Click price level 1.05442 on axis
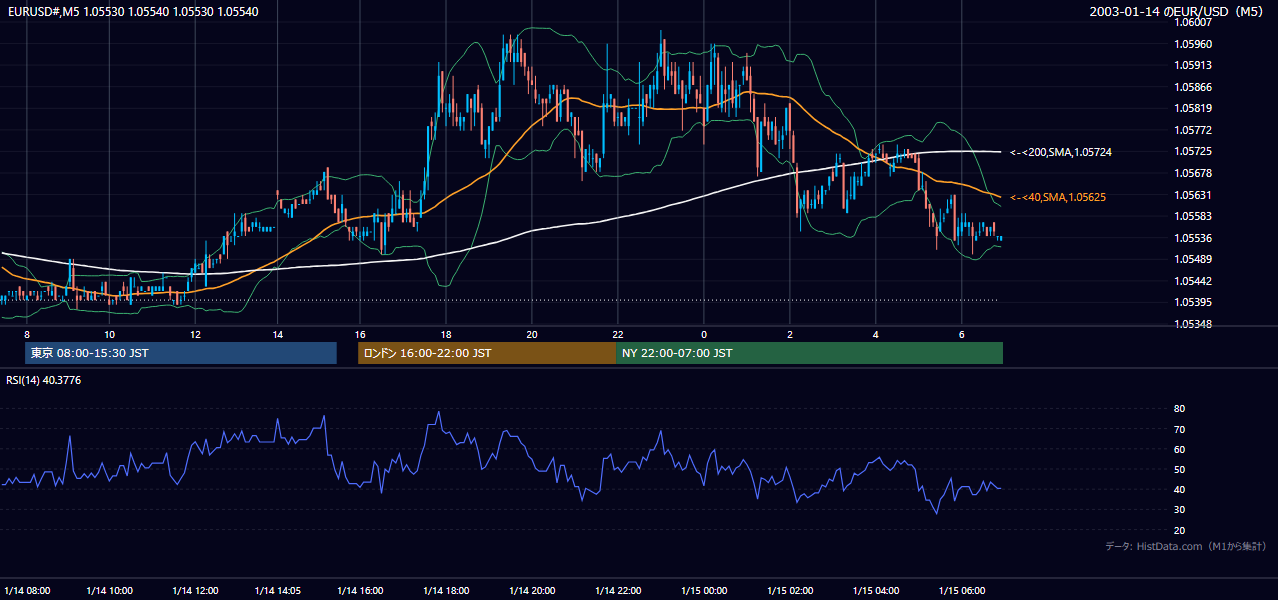 point(1194,281)
